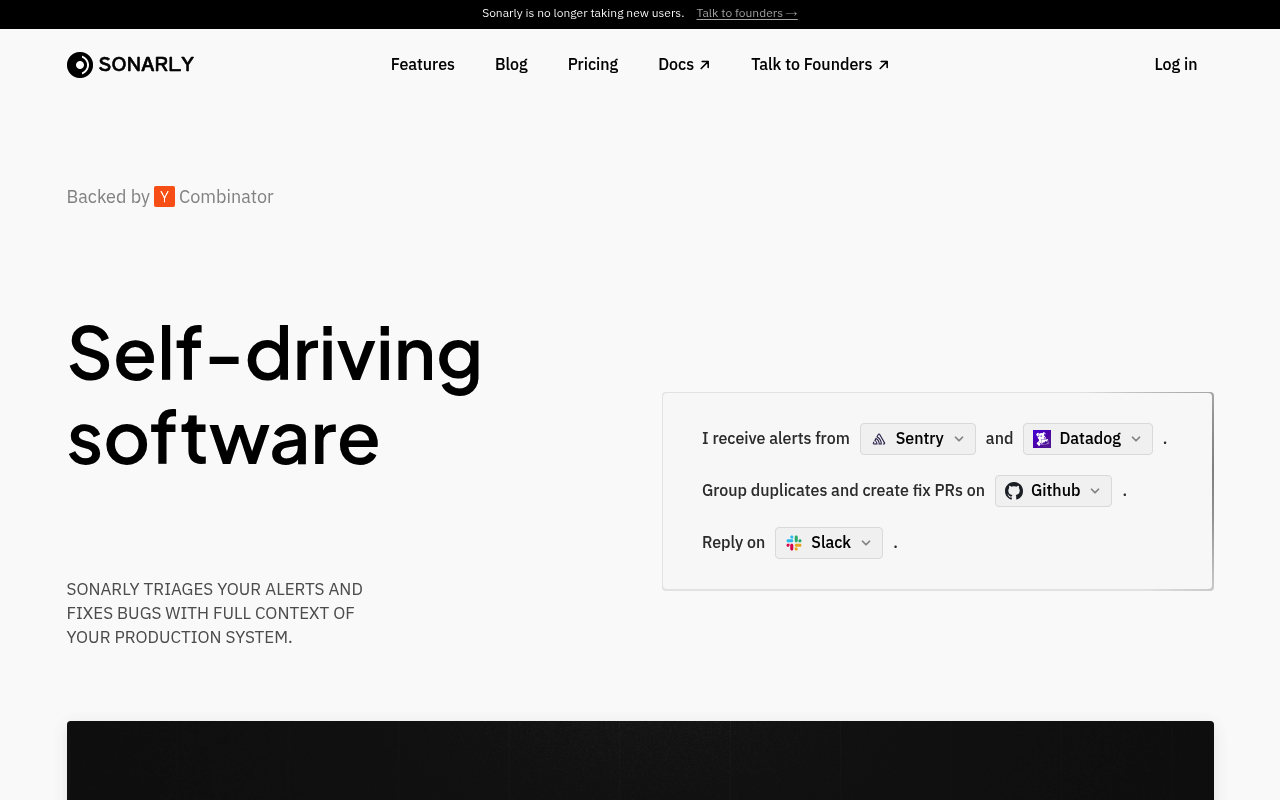Expand the chevron next to Sentry

(x=959, y=439)
